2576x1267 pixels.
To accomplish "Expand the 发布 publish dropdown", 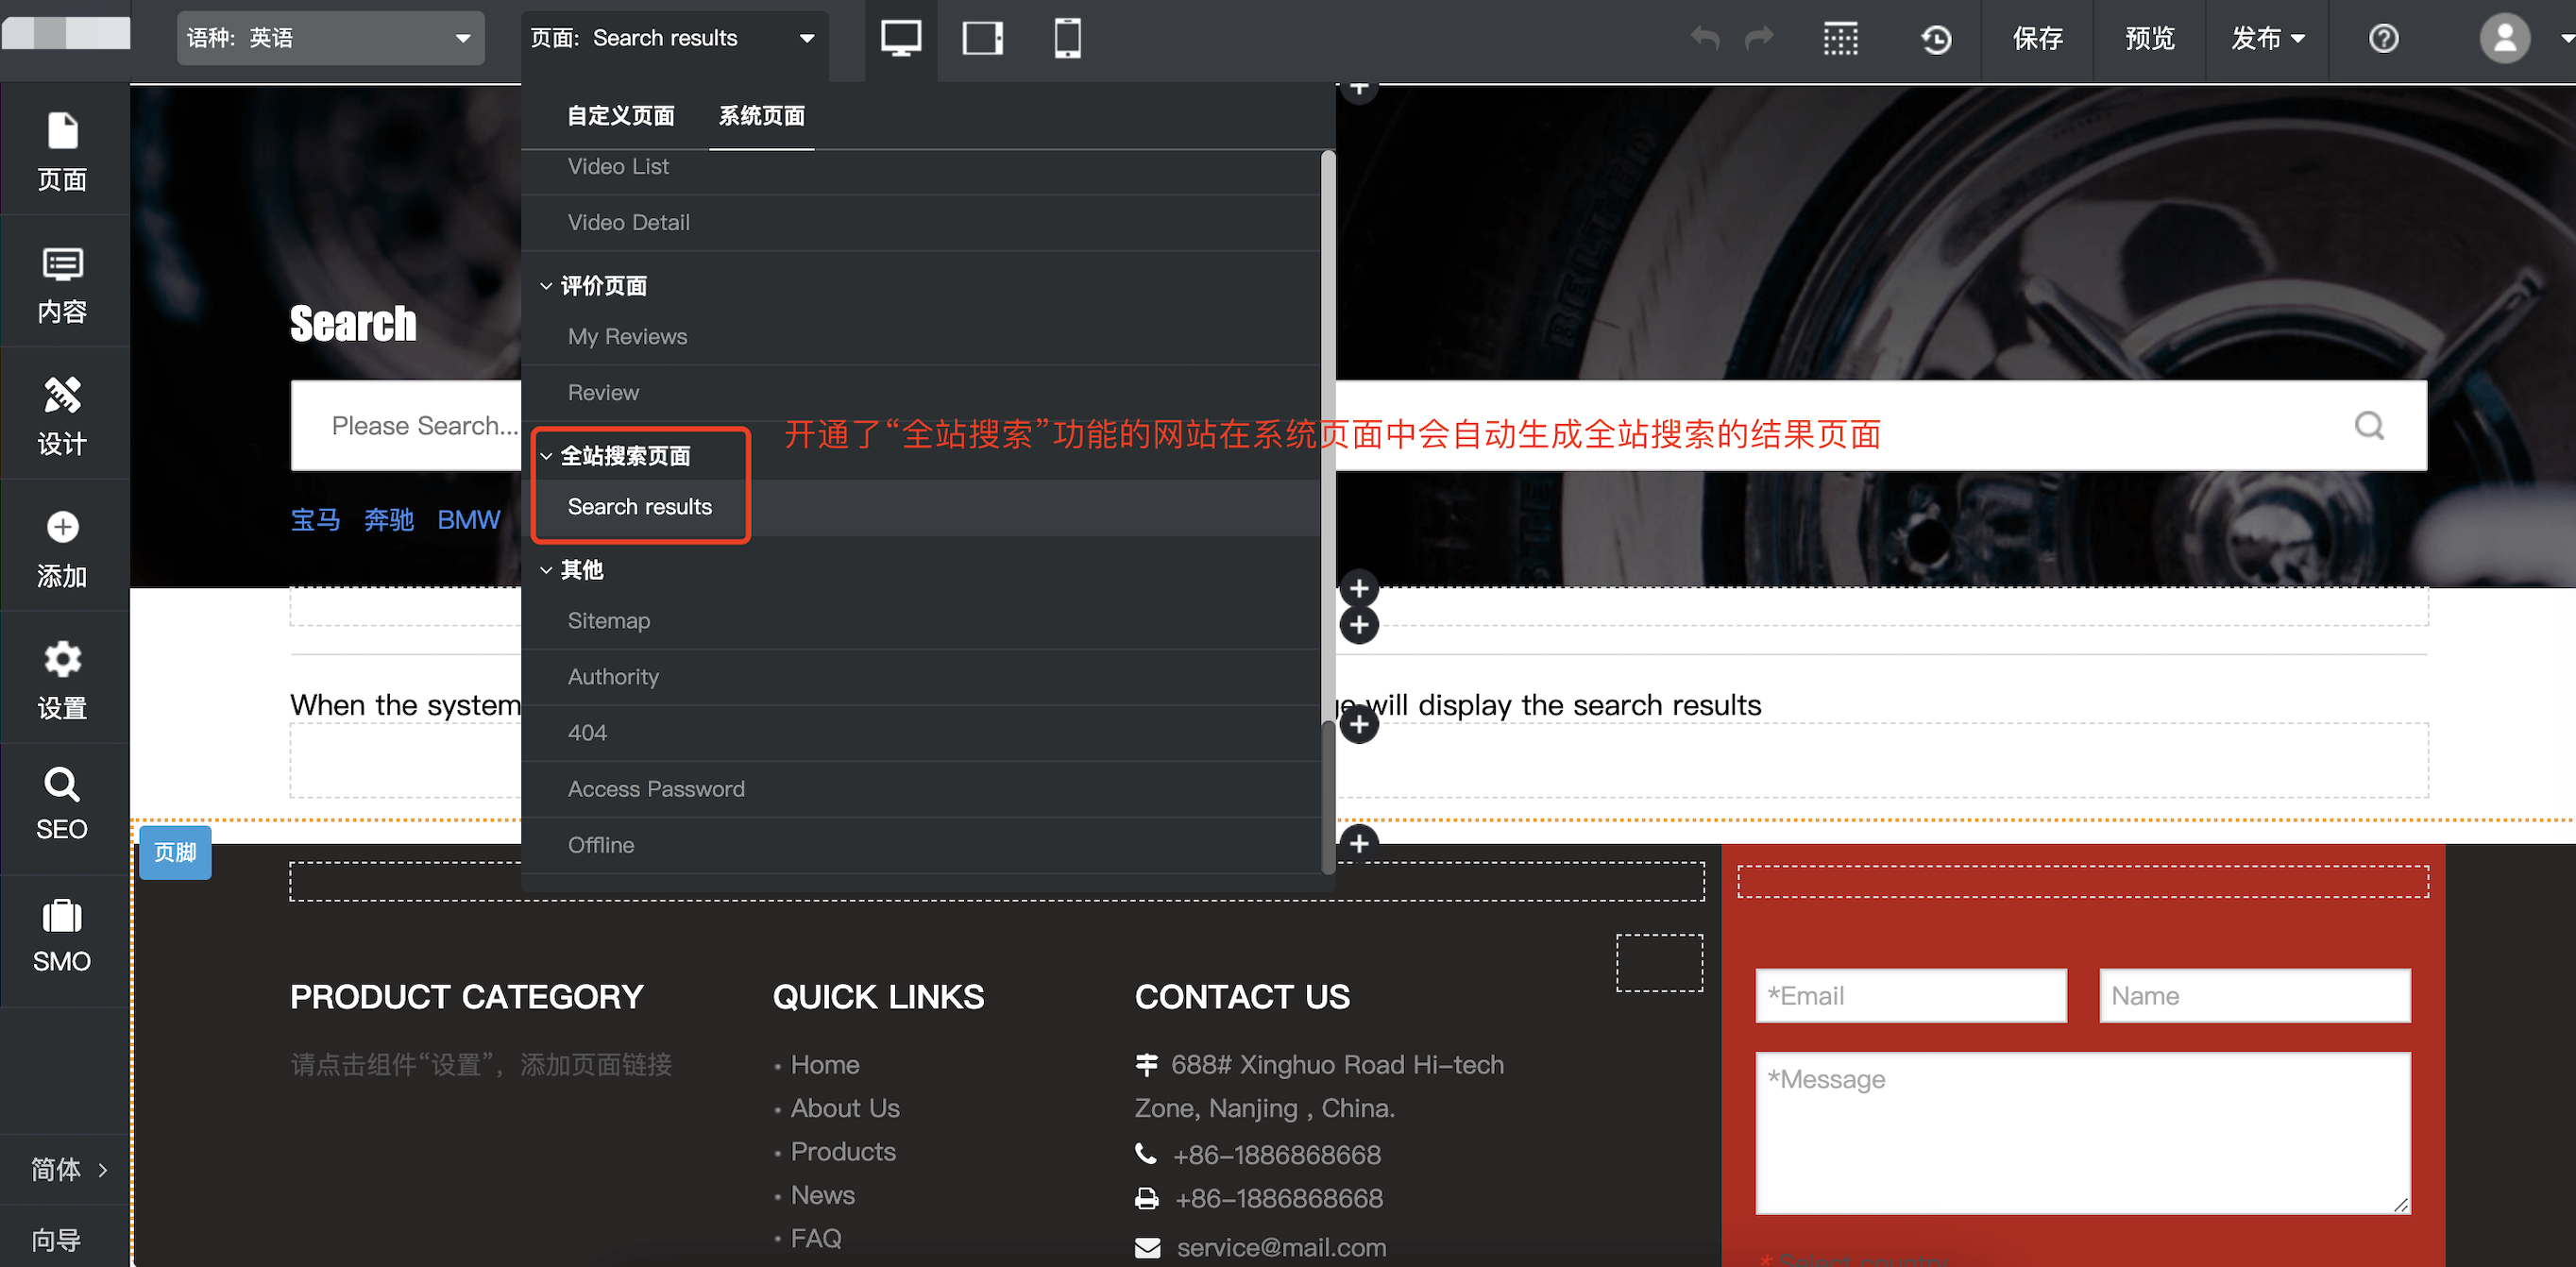I will click(2267, 38).
